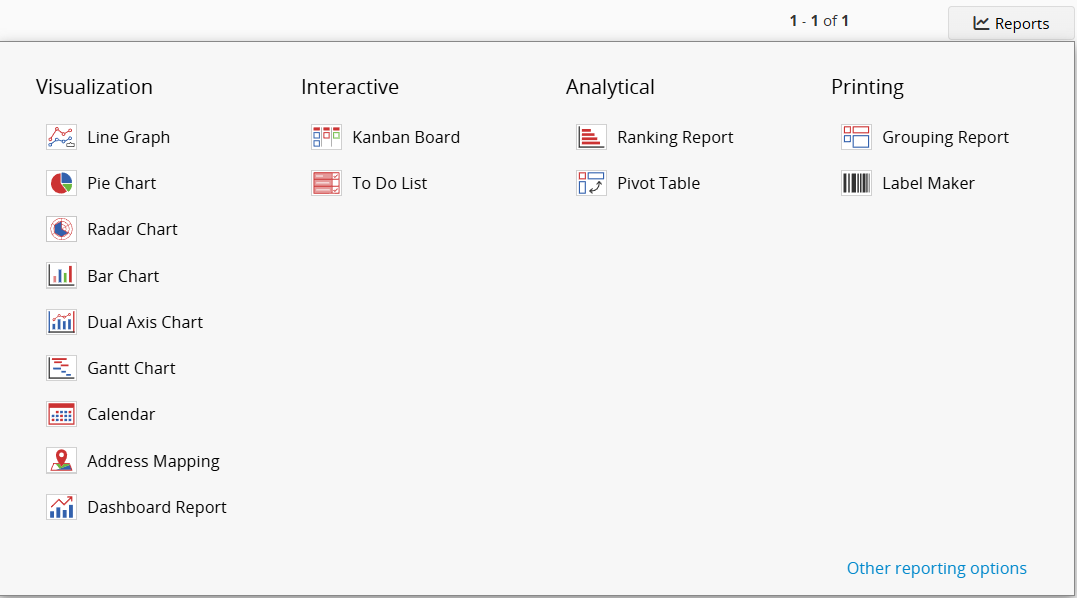Open the Gantt Chart icon
The width and height of the screenshot is (1077, 598).
tap(61, 368)
